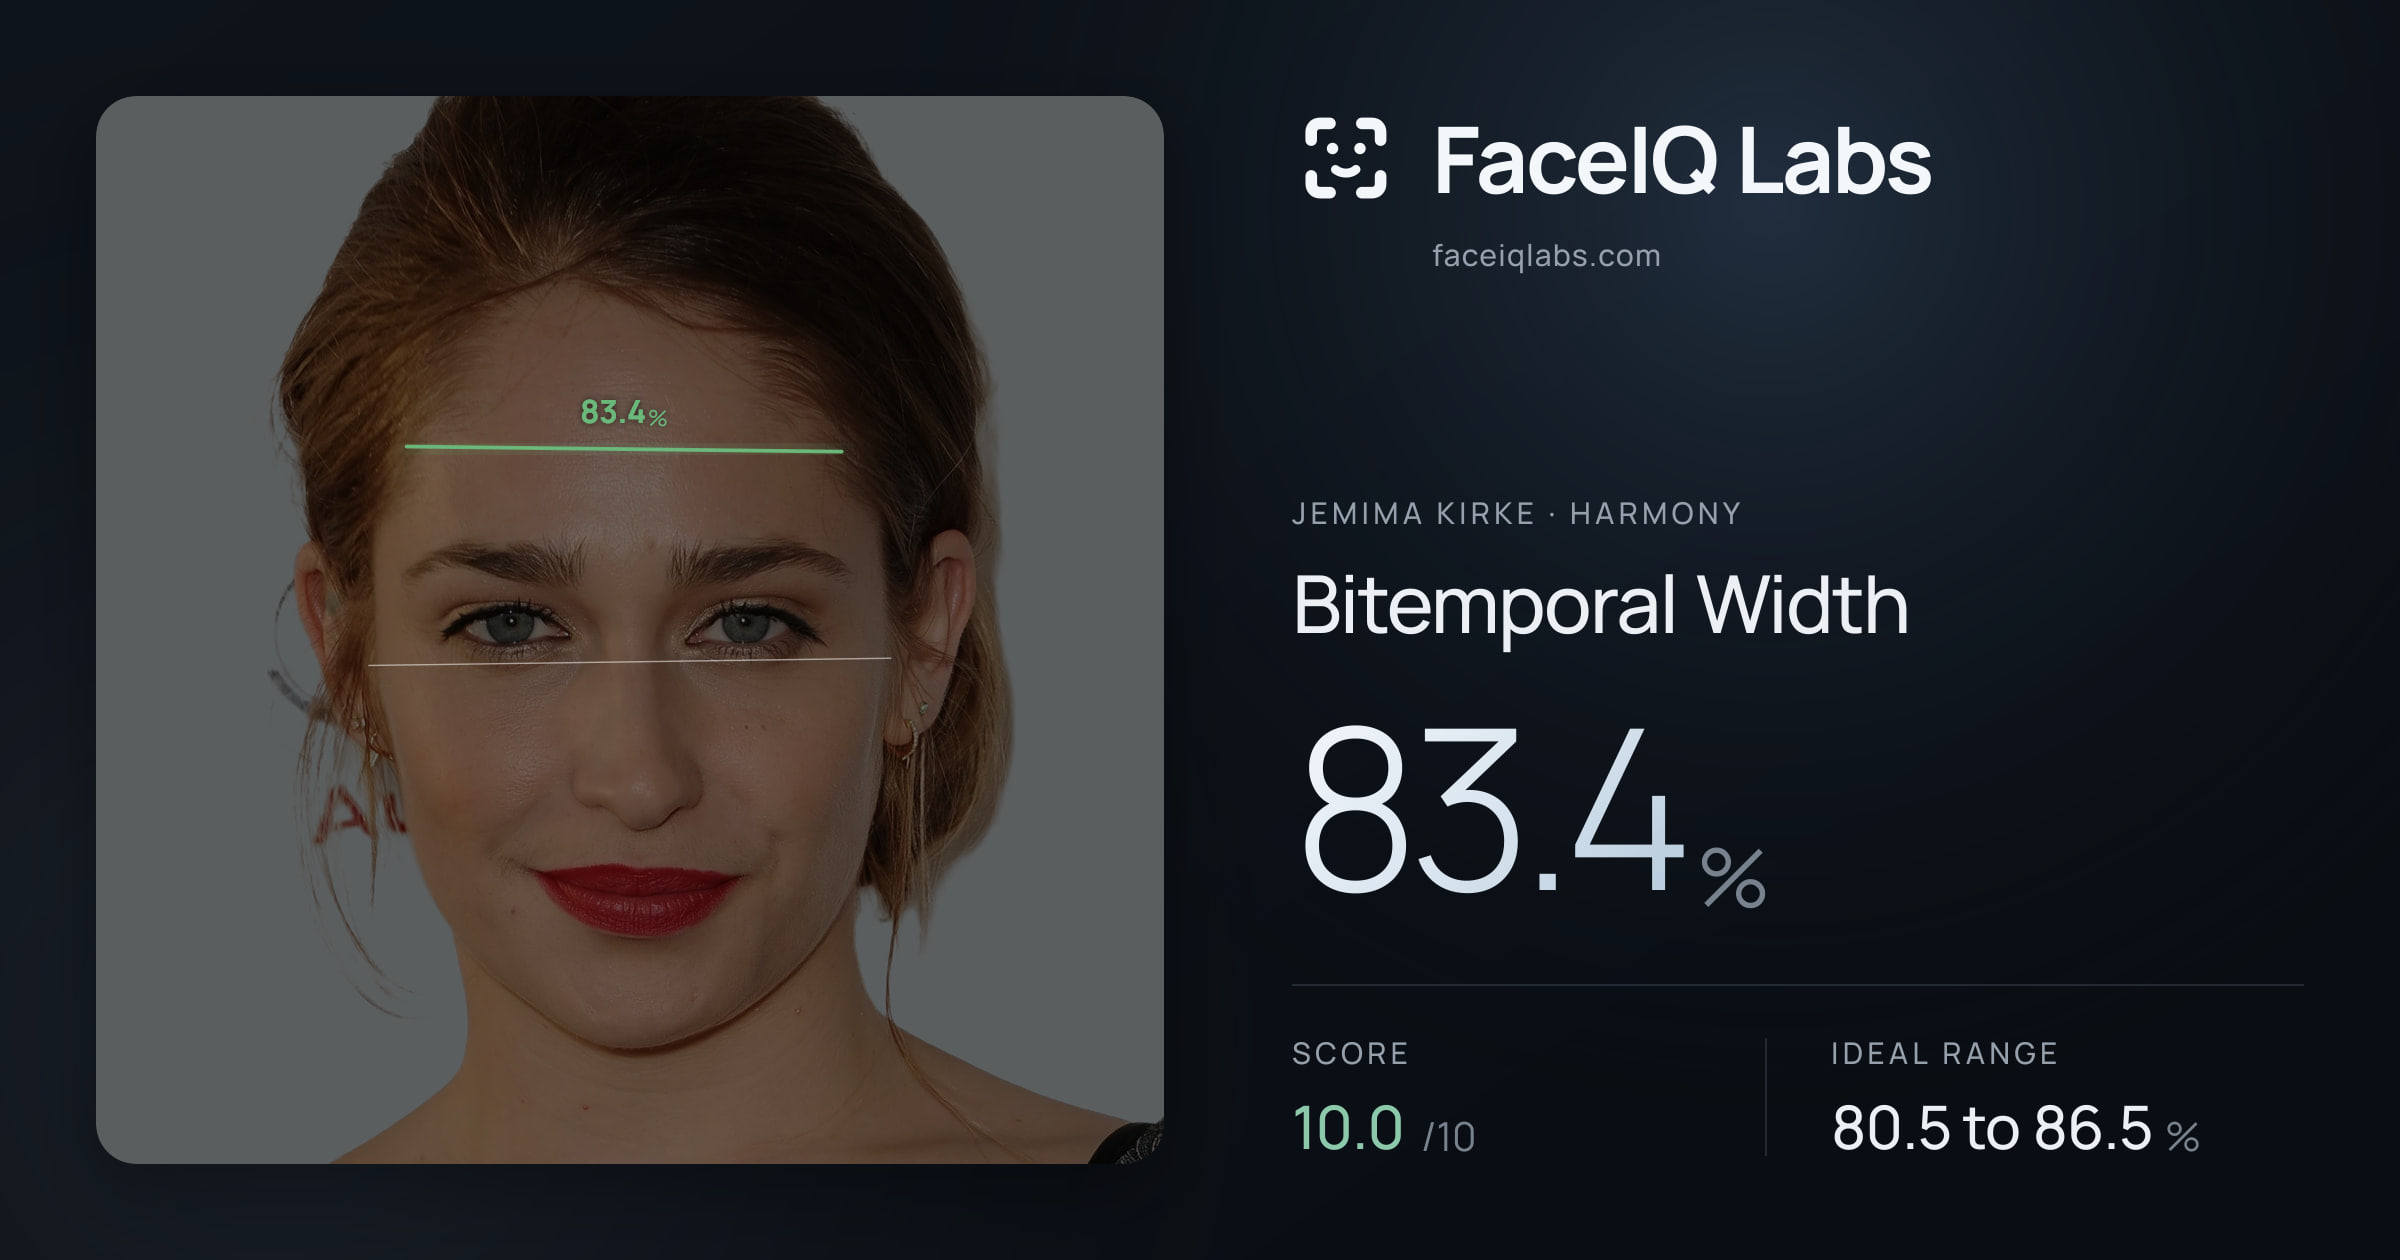Click the FaceIQ Labs face-scan logo icon

[x=1345, y=158]
